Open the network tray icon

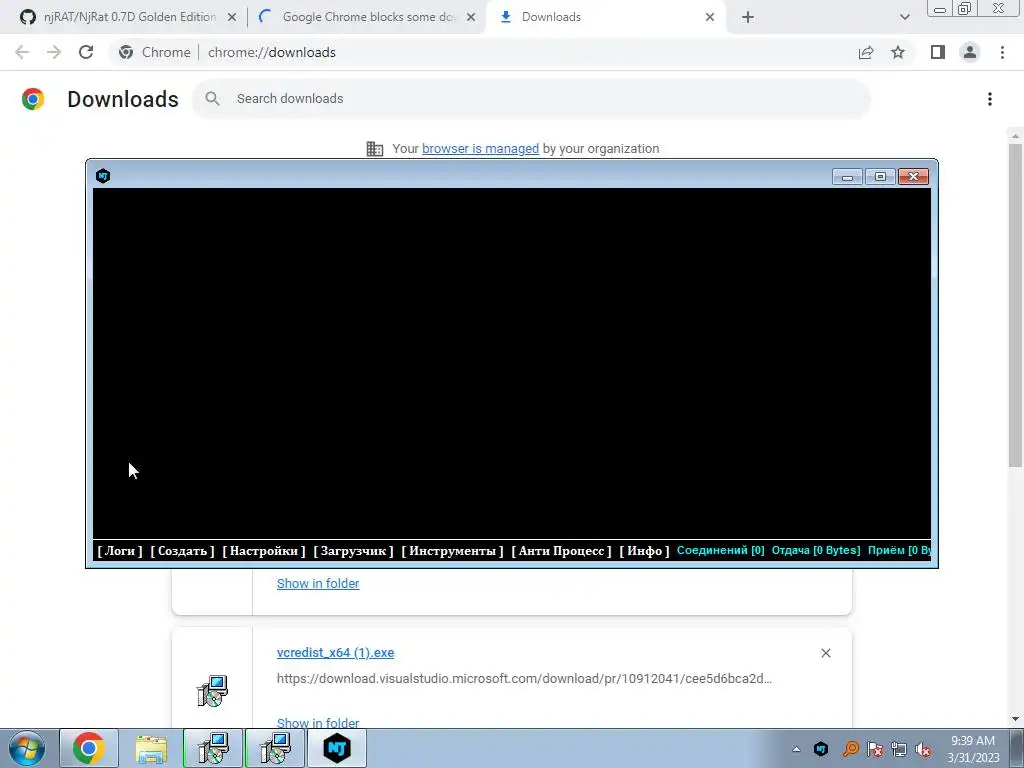click(x=899, y=749)
